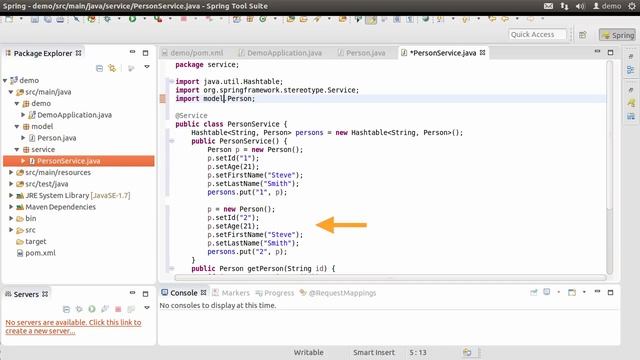Toggle the highlighted Mark Occurrences toolbar icon
This screenshot has width=640, height=360.
[371, 19]
